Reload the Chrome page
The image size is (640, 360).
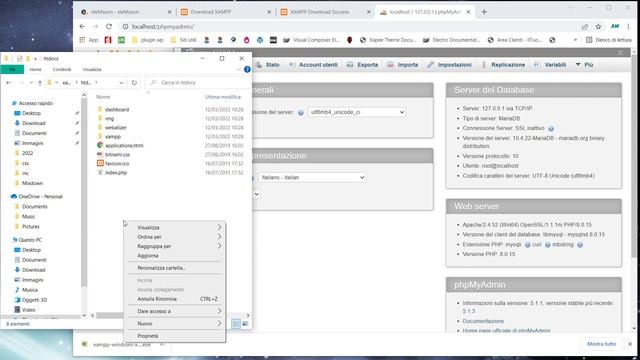(109, 27)
